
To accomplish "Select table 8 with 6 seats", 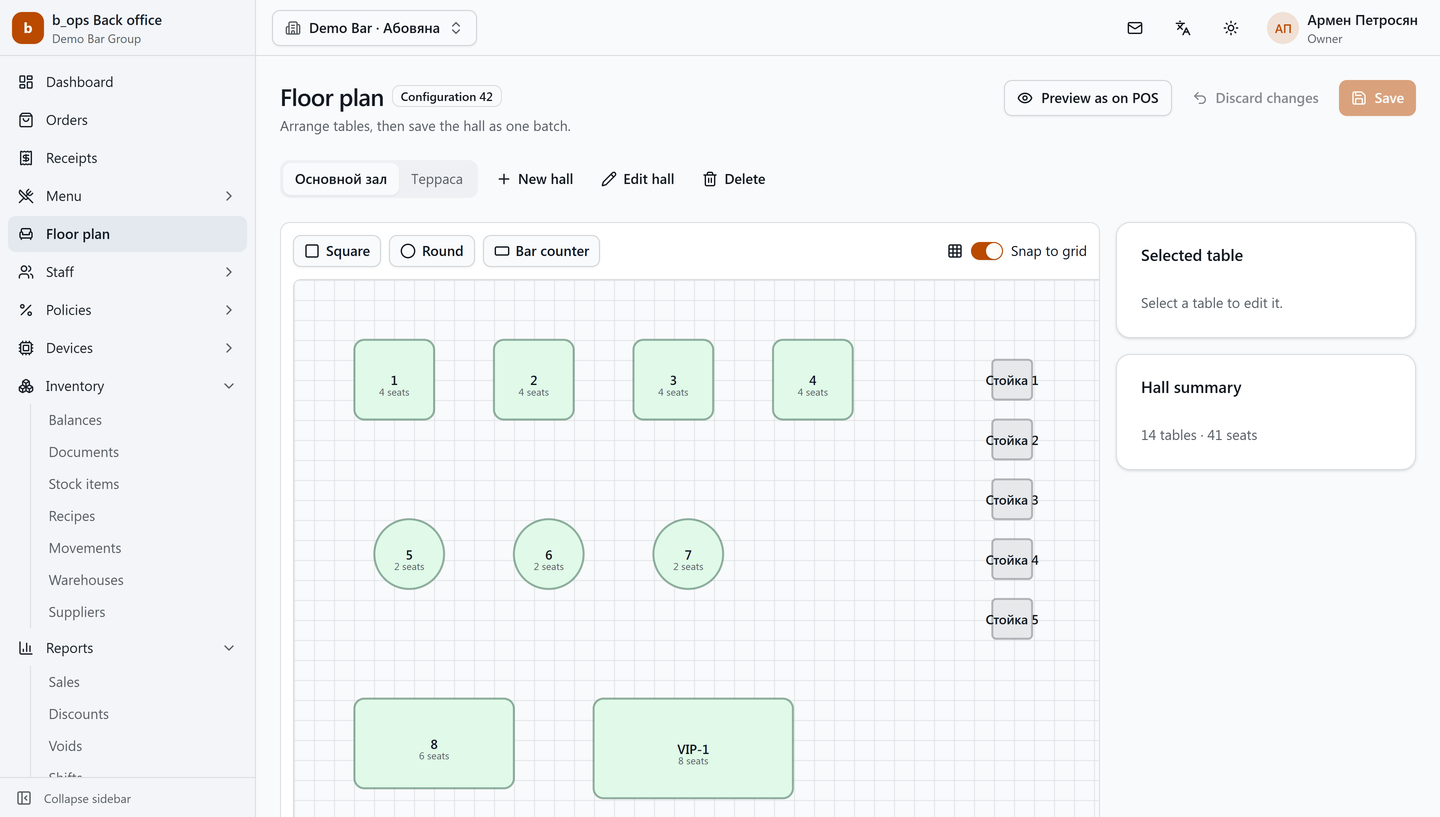I will pos(434,744).
